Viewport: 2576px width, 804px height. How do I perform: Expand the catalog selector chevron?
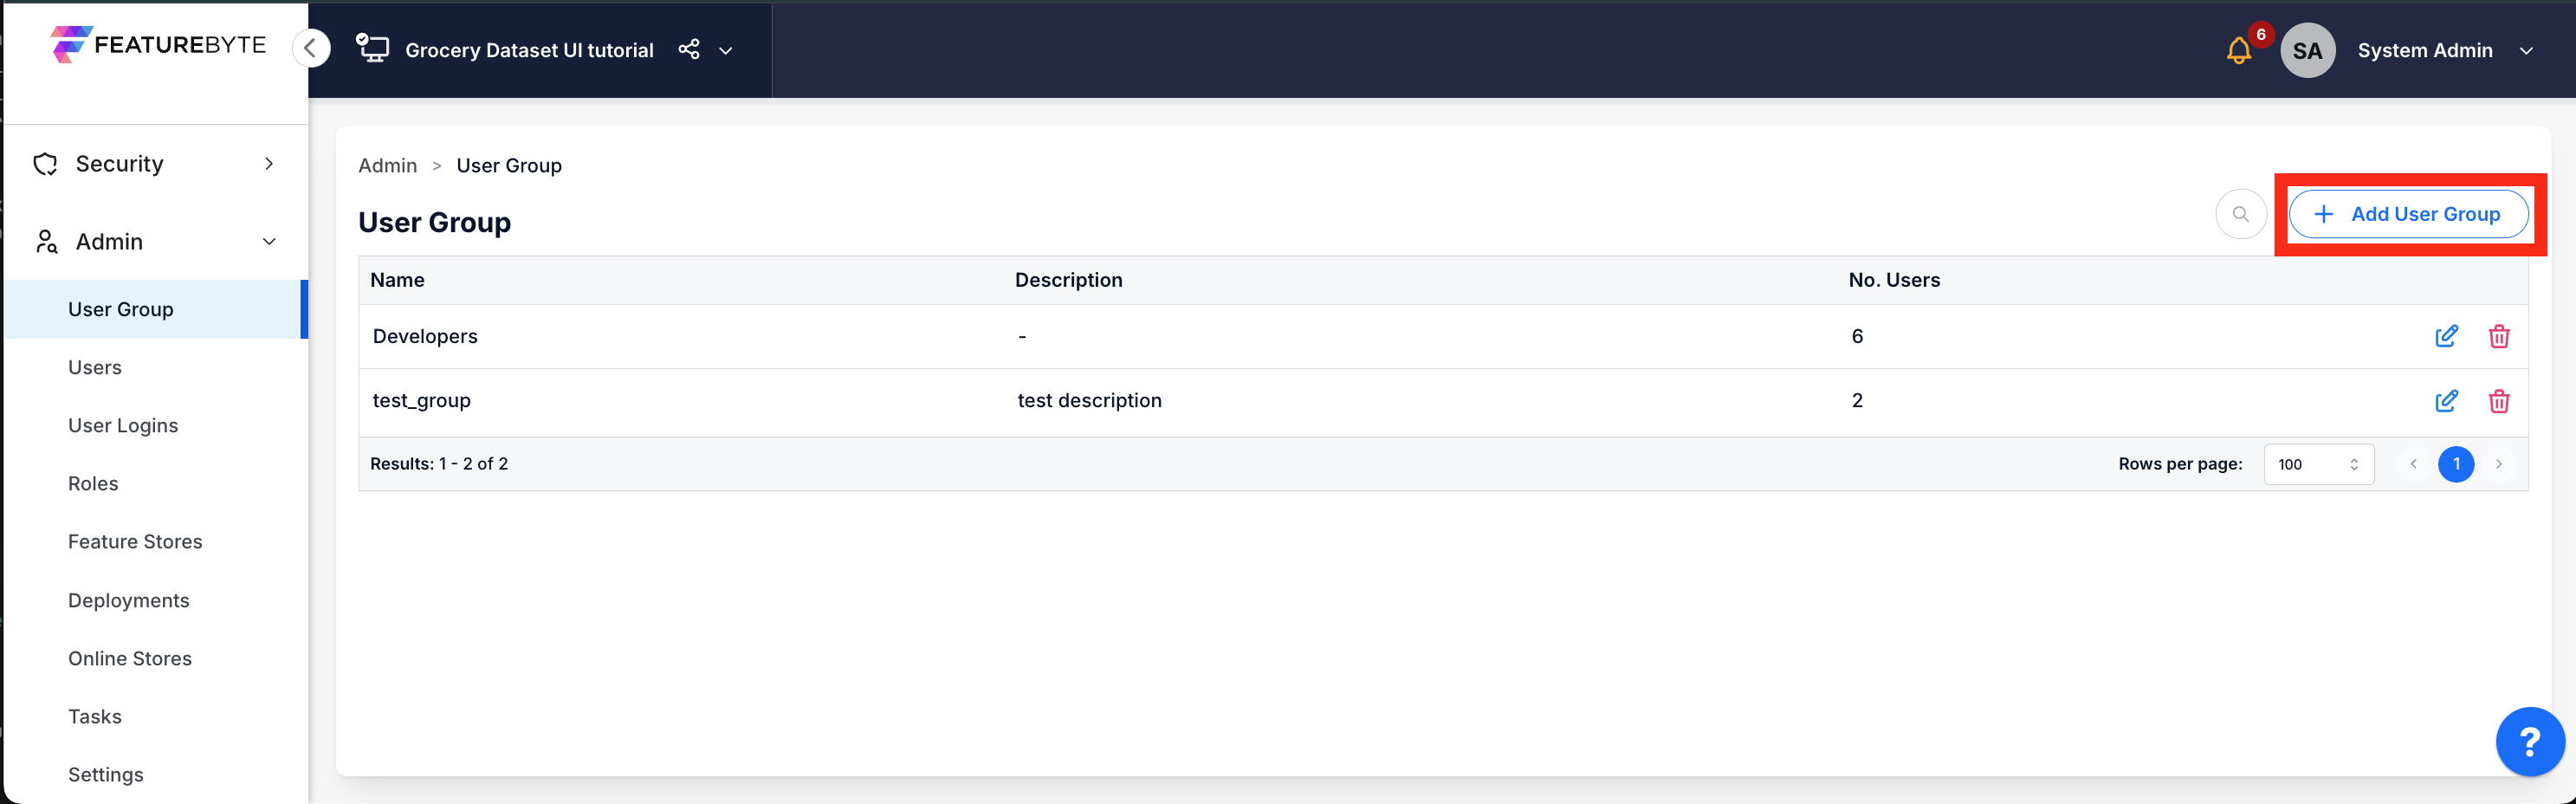coord(726,51)
